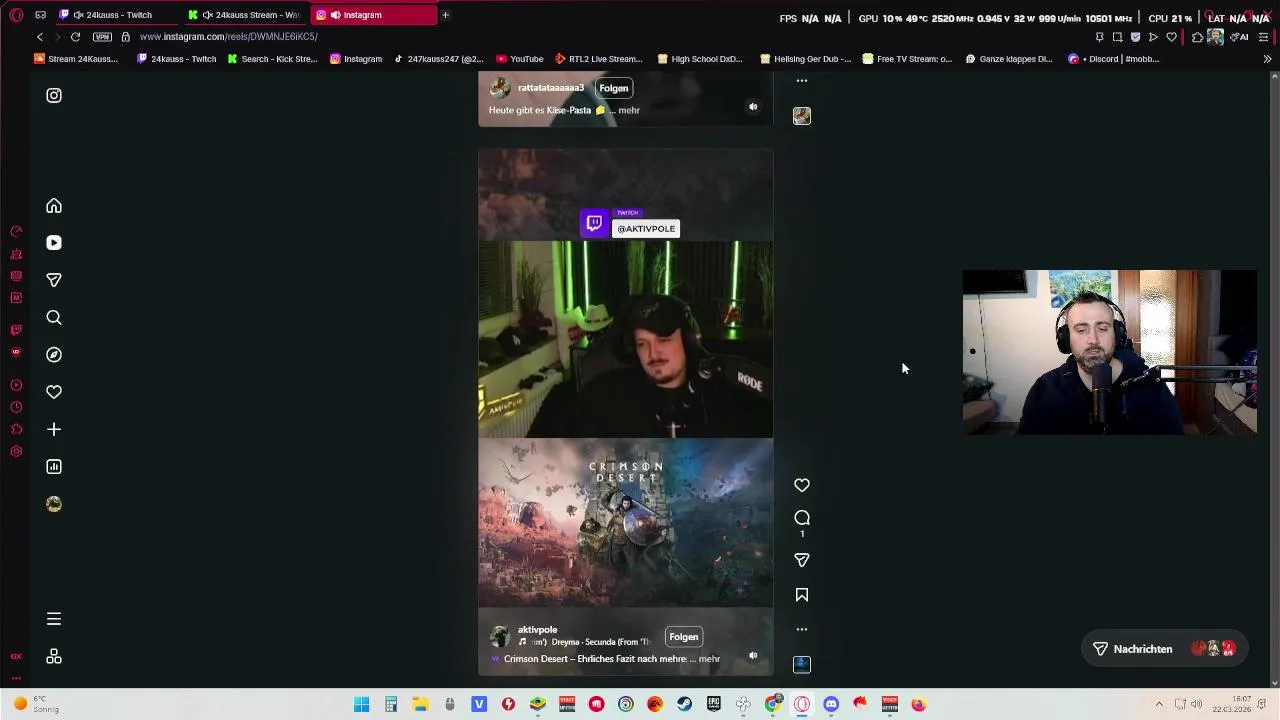Open the audio thumbnail of the aktivpole reel

(x=802, y=664)
